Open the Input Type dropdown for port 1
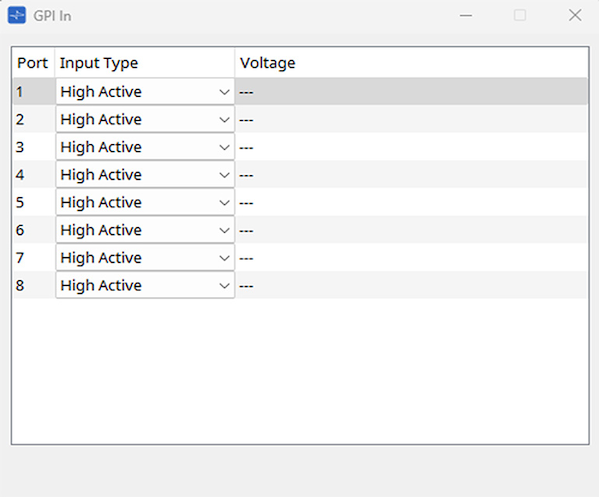The image size is (600, 497). point(145,92)
